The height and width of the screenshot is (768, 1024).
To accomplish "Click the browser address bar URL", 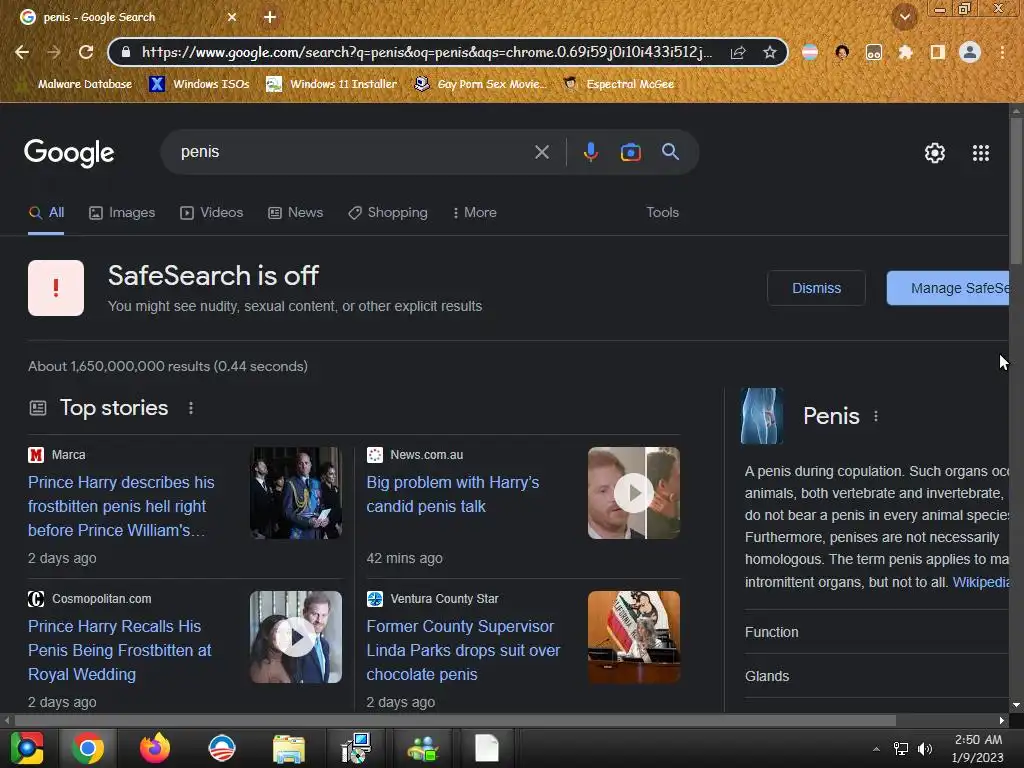I will pyautogui.click(x=426, y=52).
